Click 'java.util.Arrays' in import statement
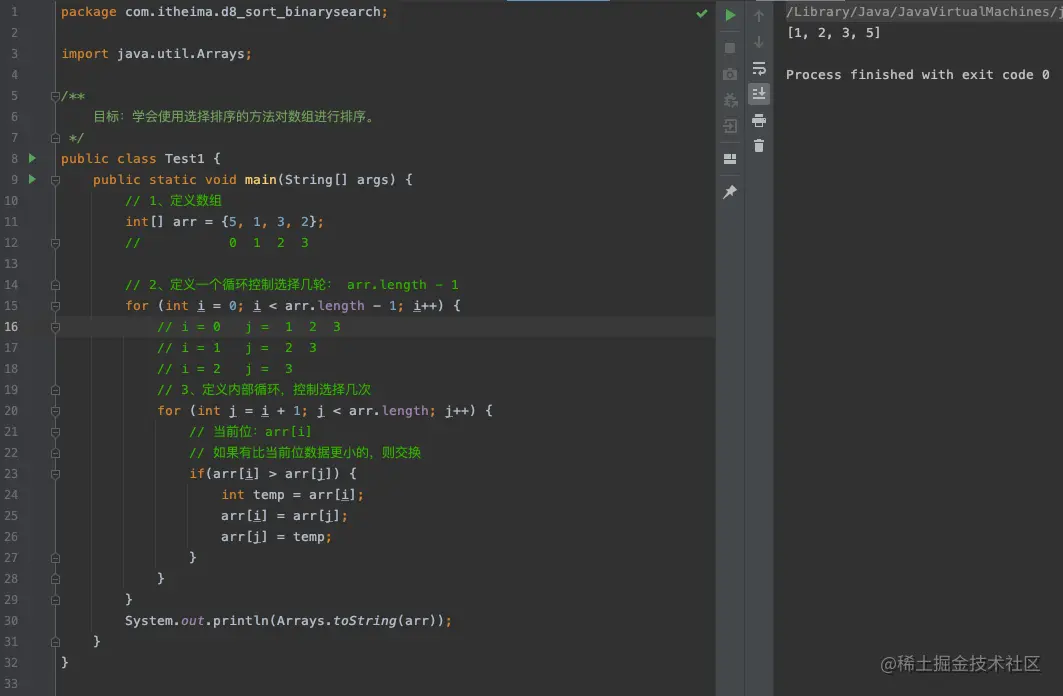 click(x=180, y=54)
